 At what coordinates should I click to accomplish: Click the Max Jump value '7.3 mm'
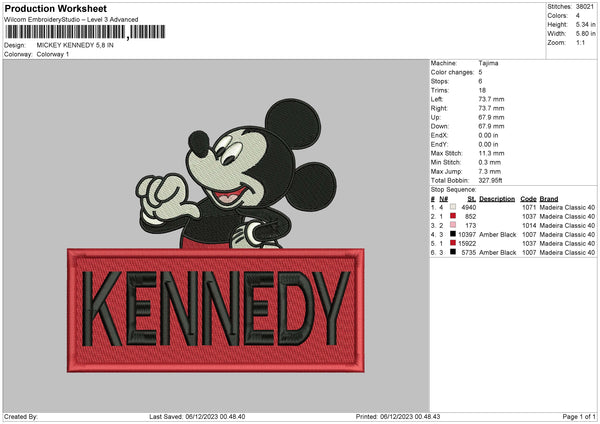[490, 171]
